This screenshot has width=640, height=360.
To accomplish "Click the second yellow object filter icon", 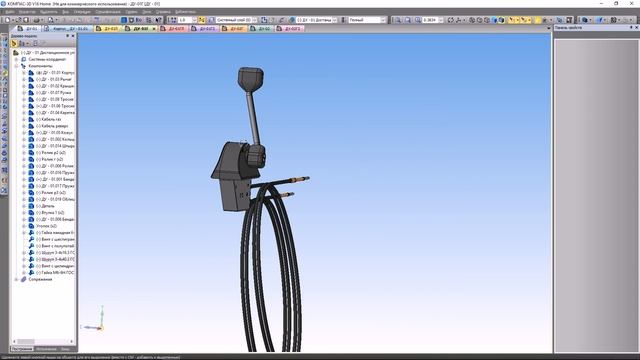I will (524, 20).
